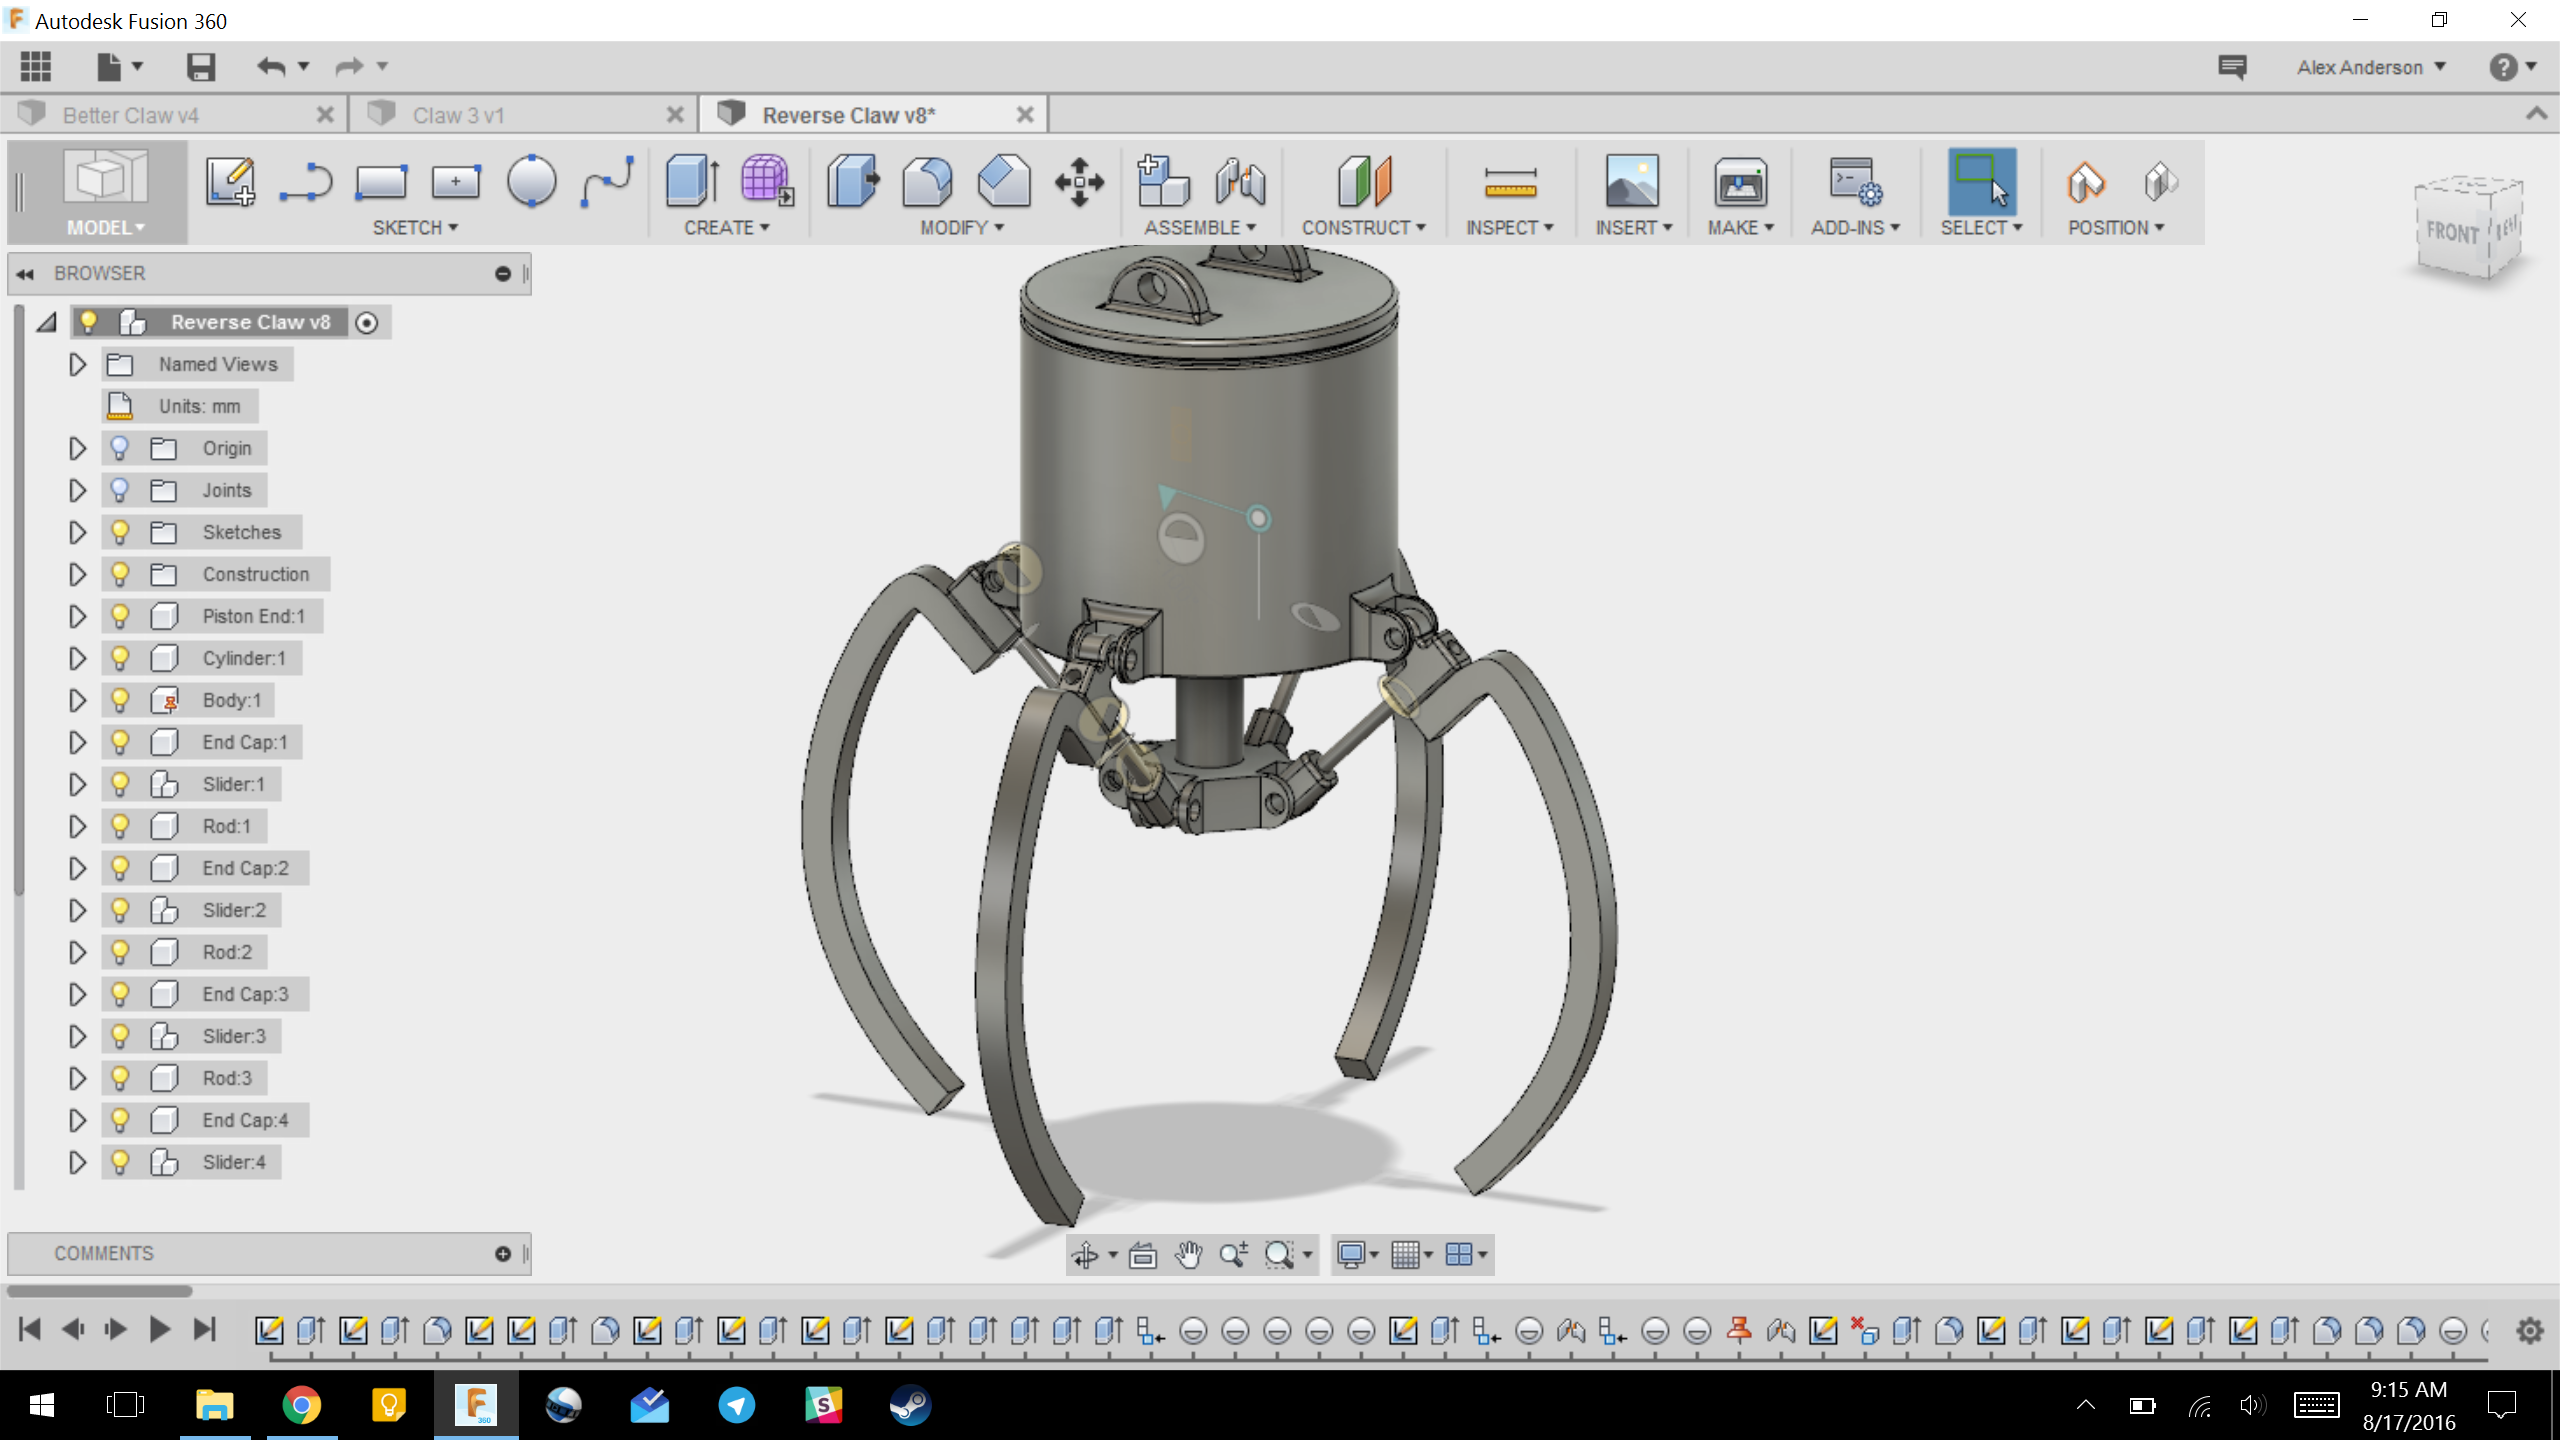Select the Extrude tool
Viewport: 2560px width, 1440px height.
pyautogui.click(x=692, y=181)
